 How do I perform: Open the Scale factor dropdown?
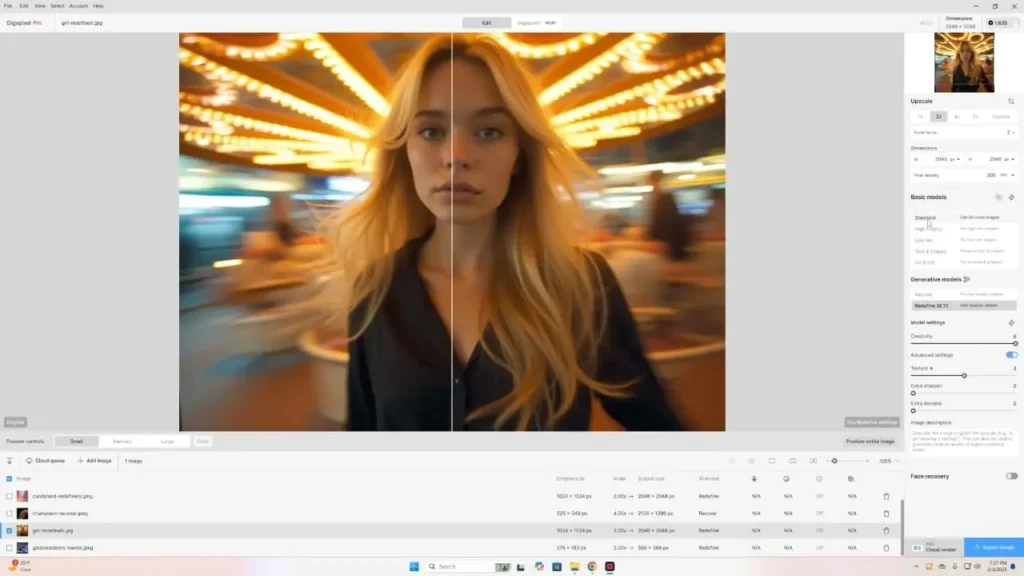[1009, 132]
